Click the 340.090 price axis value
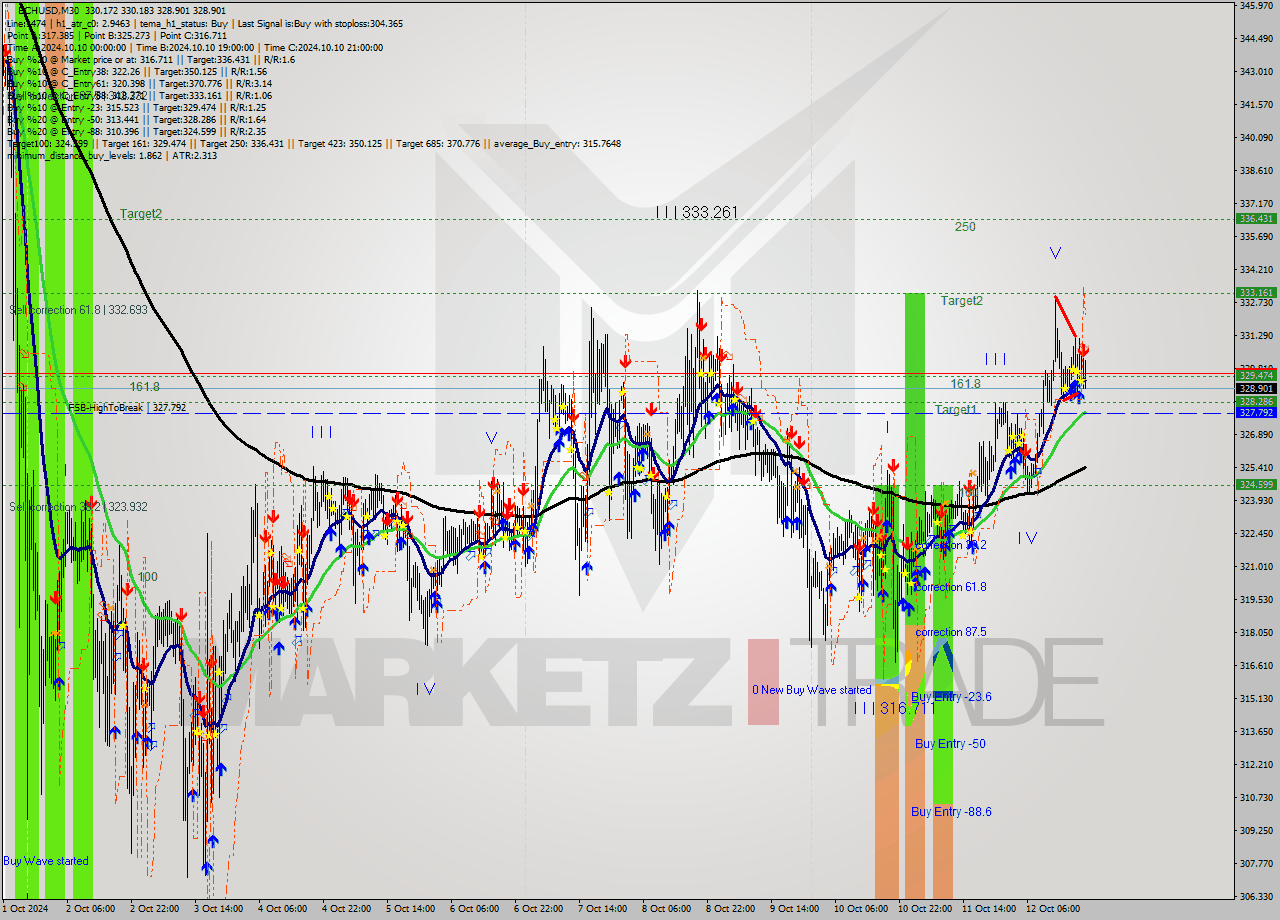The image size is (1280, 920). click(1256, 137)
